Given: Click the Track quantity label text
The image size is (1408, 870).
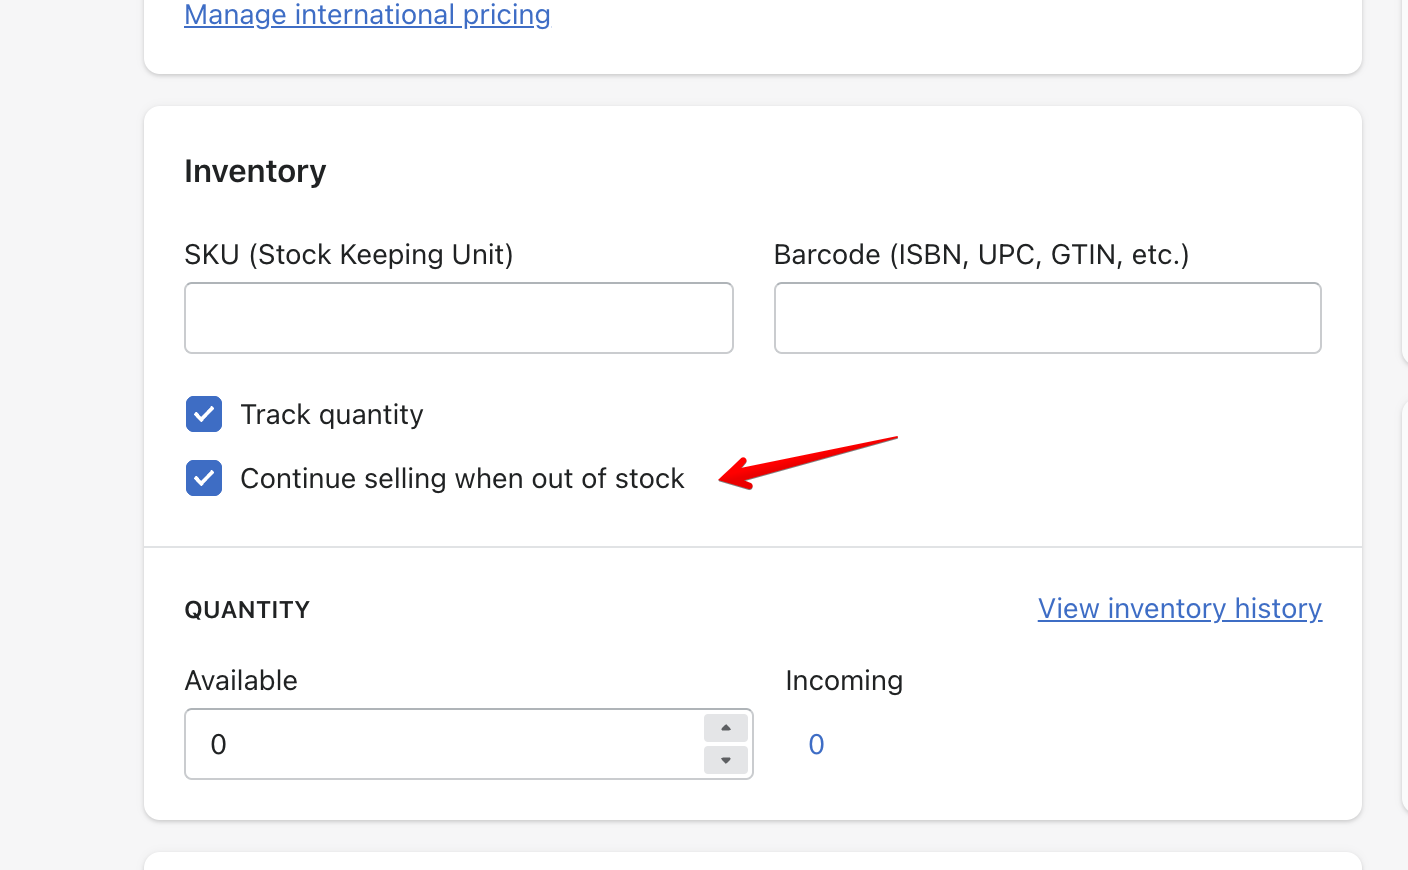Looking at the screenshot, I should [x=332, y=414].
